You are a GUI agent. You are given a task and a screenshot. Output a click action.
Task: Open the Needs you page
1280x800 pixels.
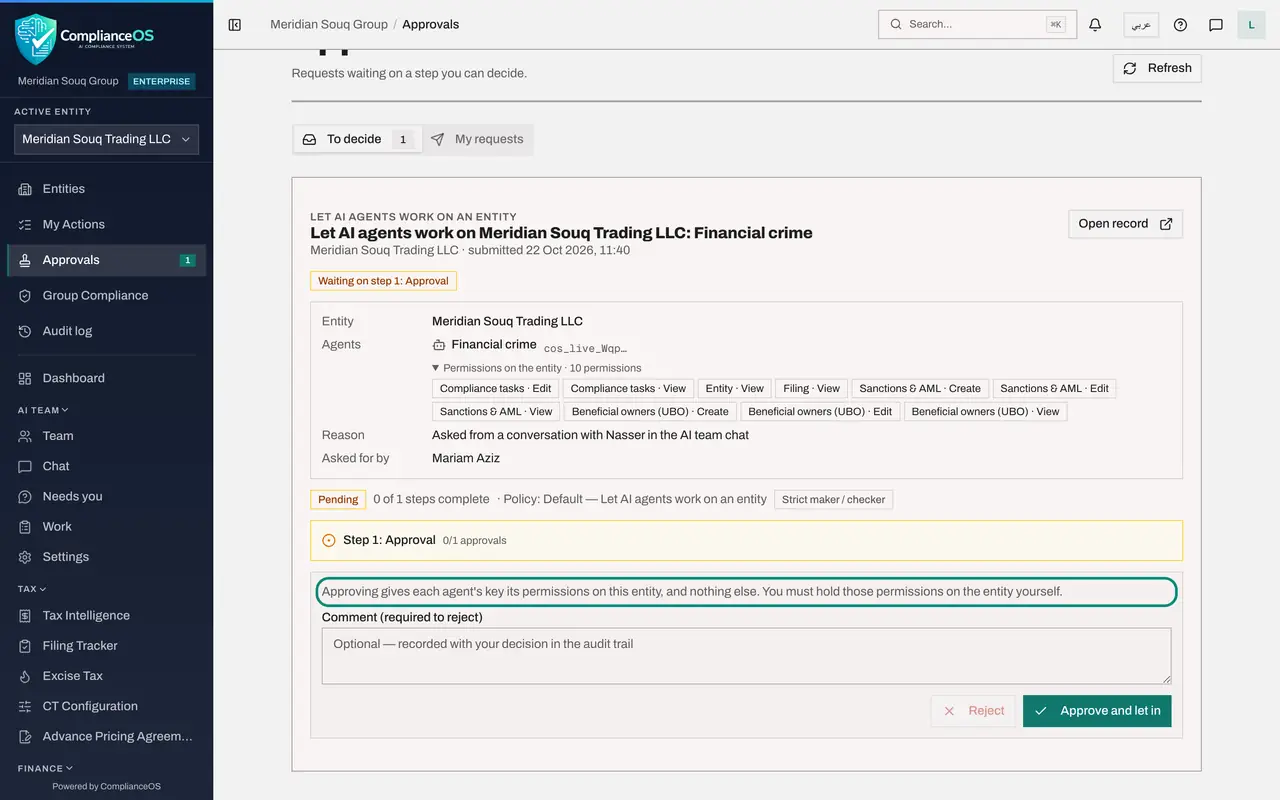[106, 496]
